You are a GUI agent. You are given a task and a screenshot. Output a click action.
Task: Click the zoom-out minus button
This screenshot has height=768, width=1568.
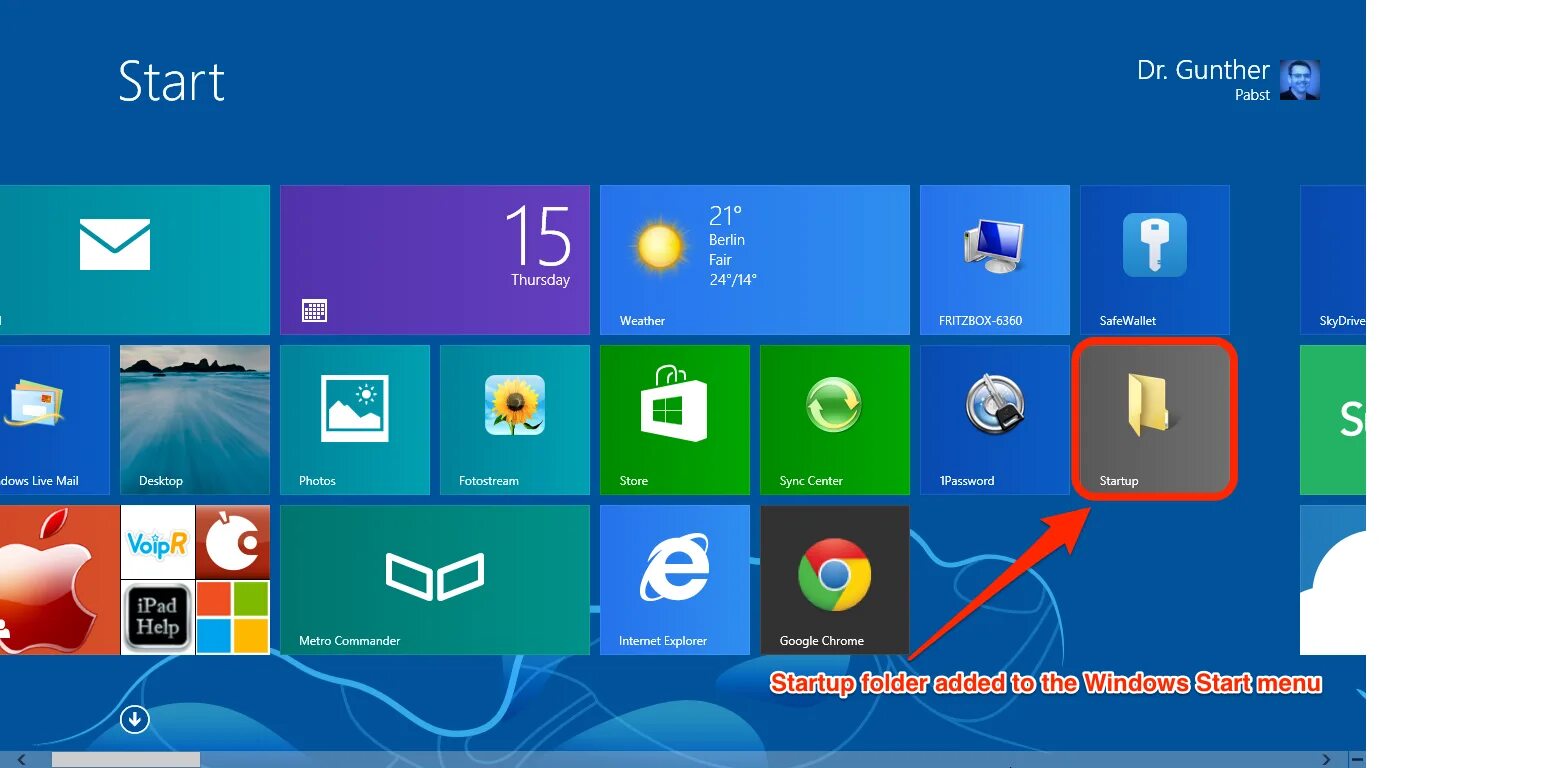(x=1356, y=760)
